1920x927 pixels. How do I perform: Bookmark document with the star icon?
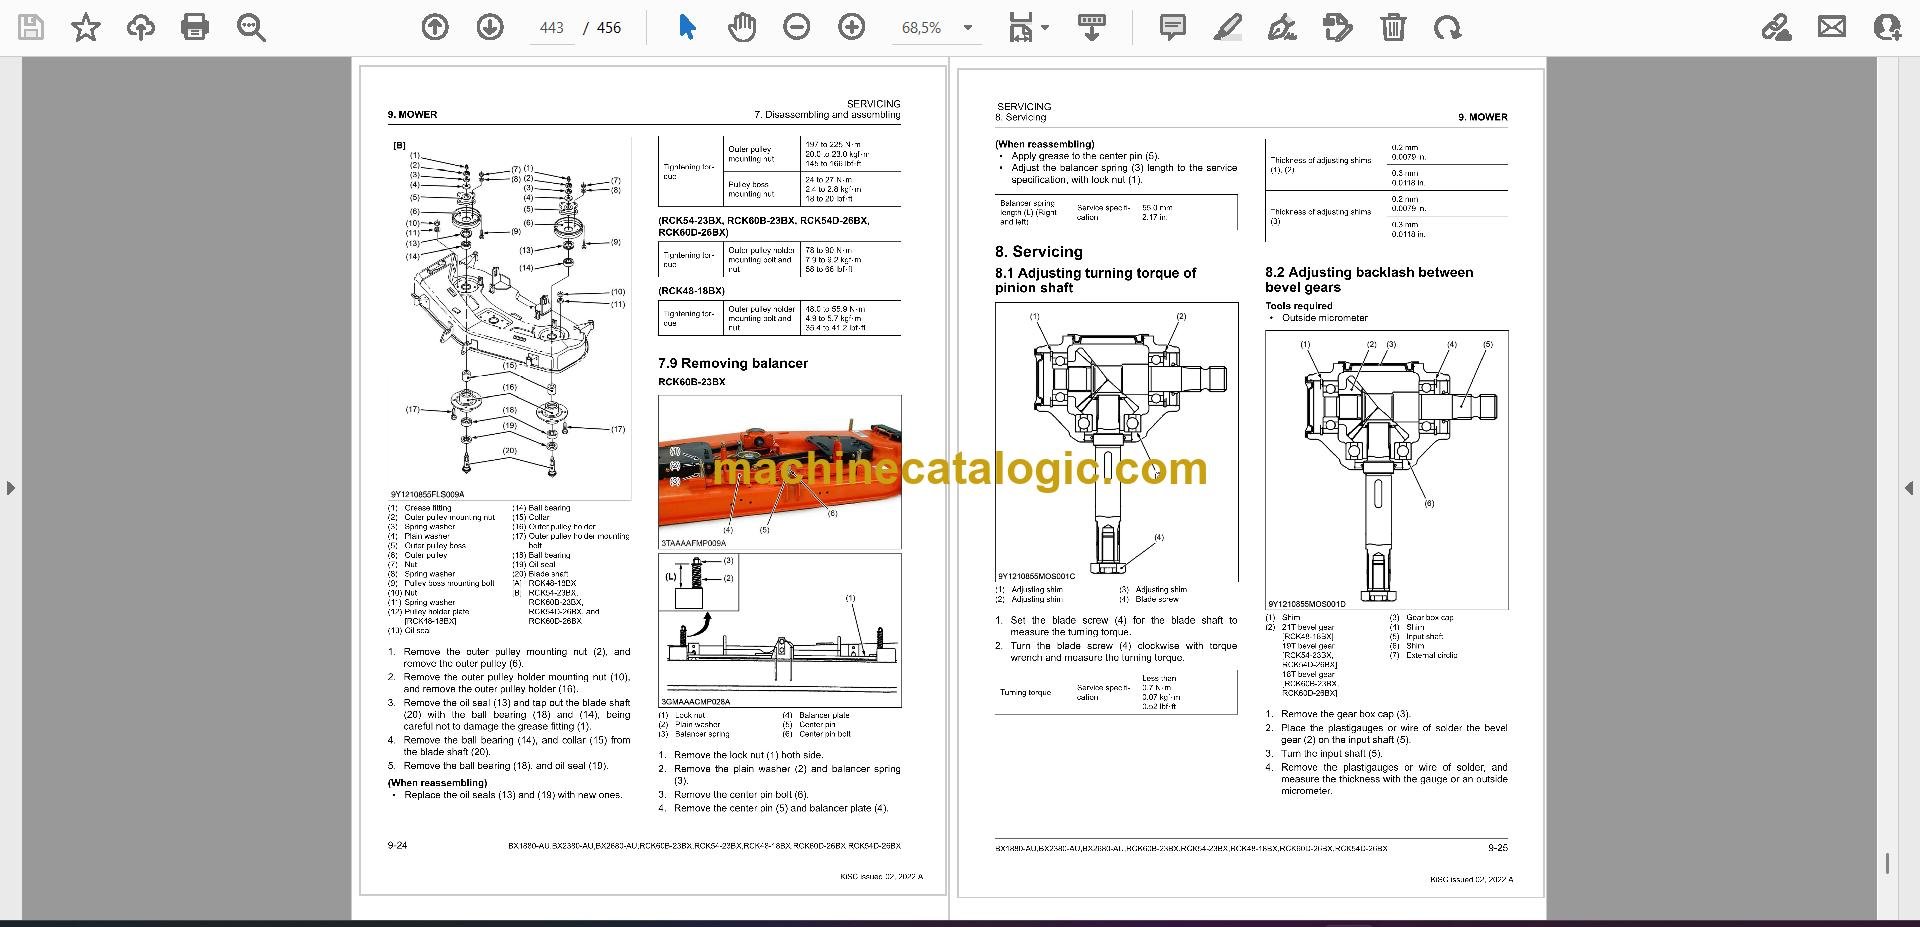pos(86,27)
